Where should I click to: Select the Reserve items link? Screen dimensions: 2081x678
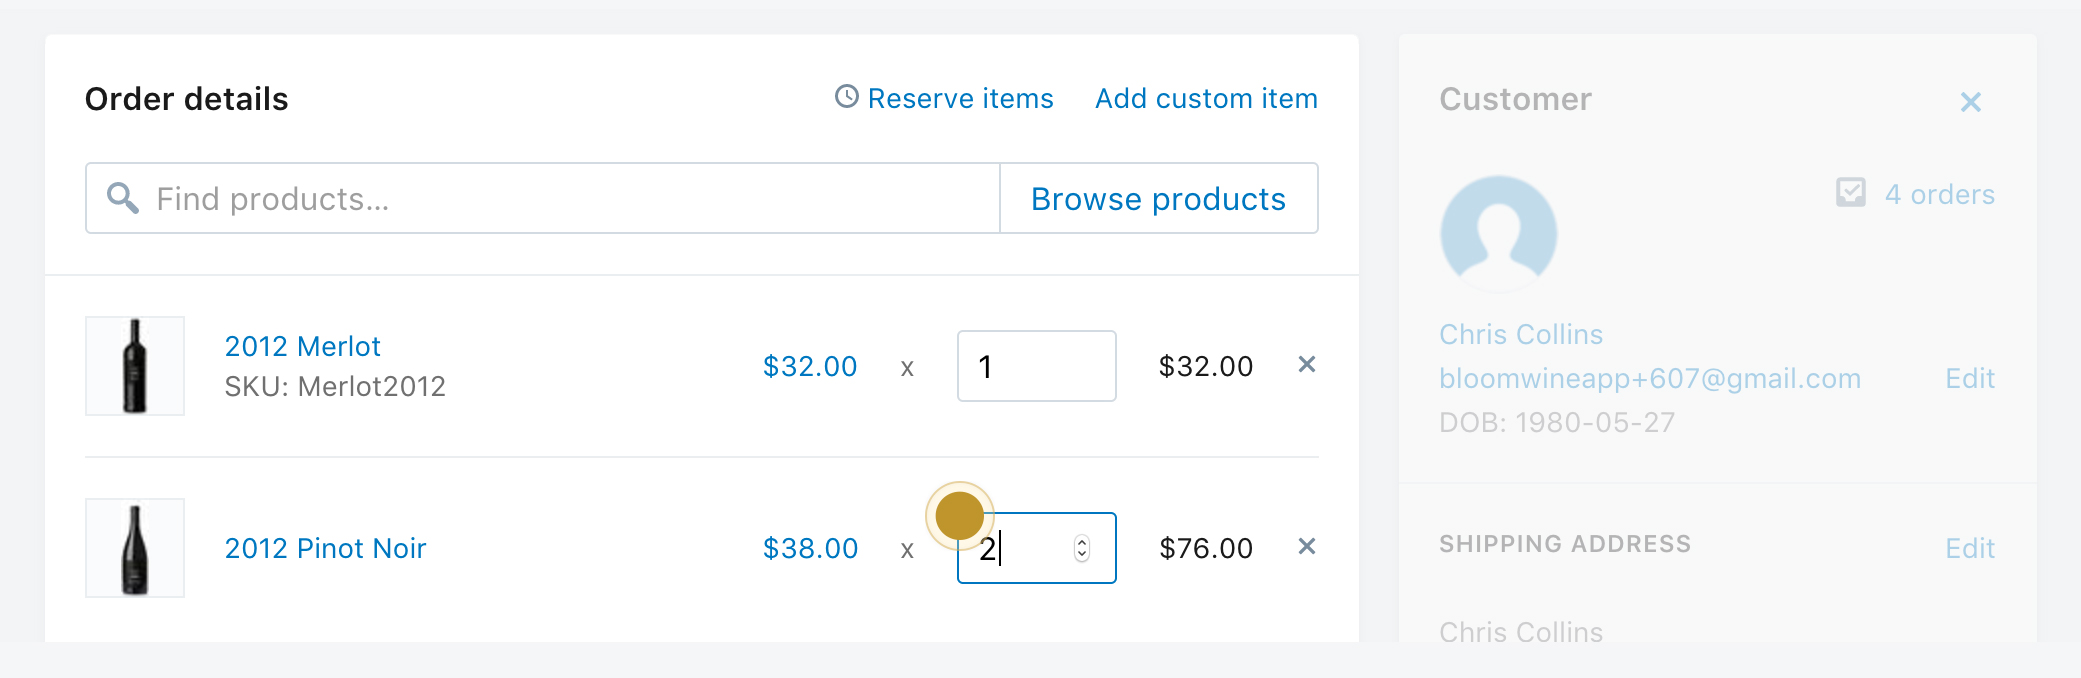[960, 98]
